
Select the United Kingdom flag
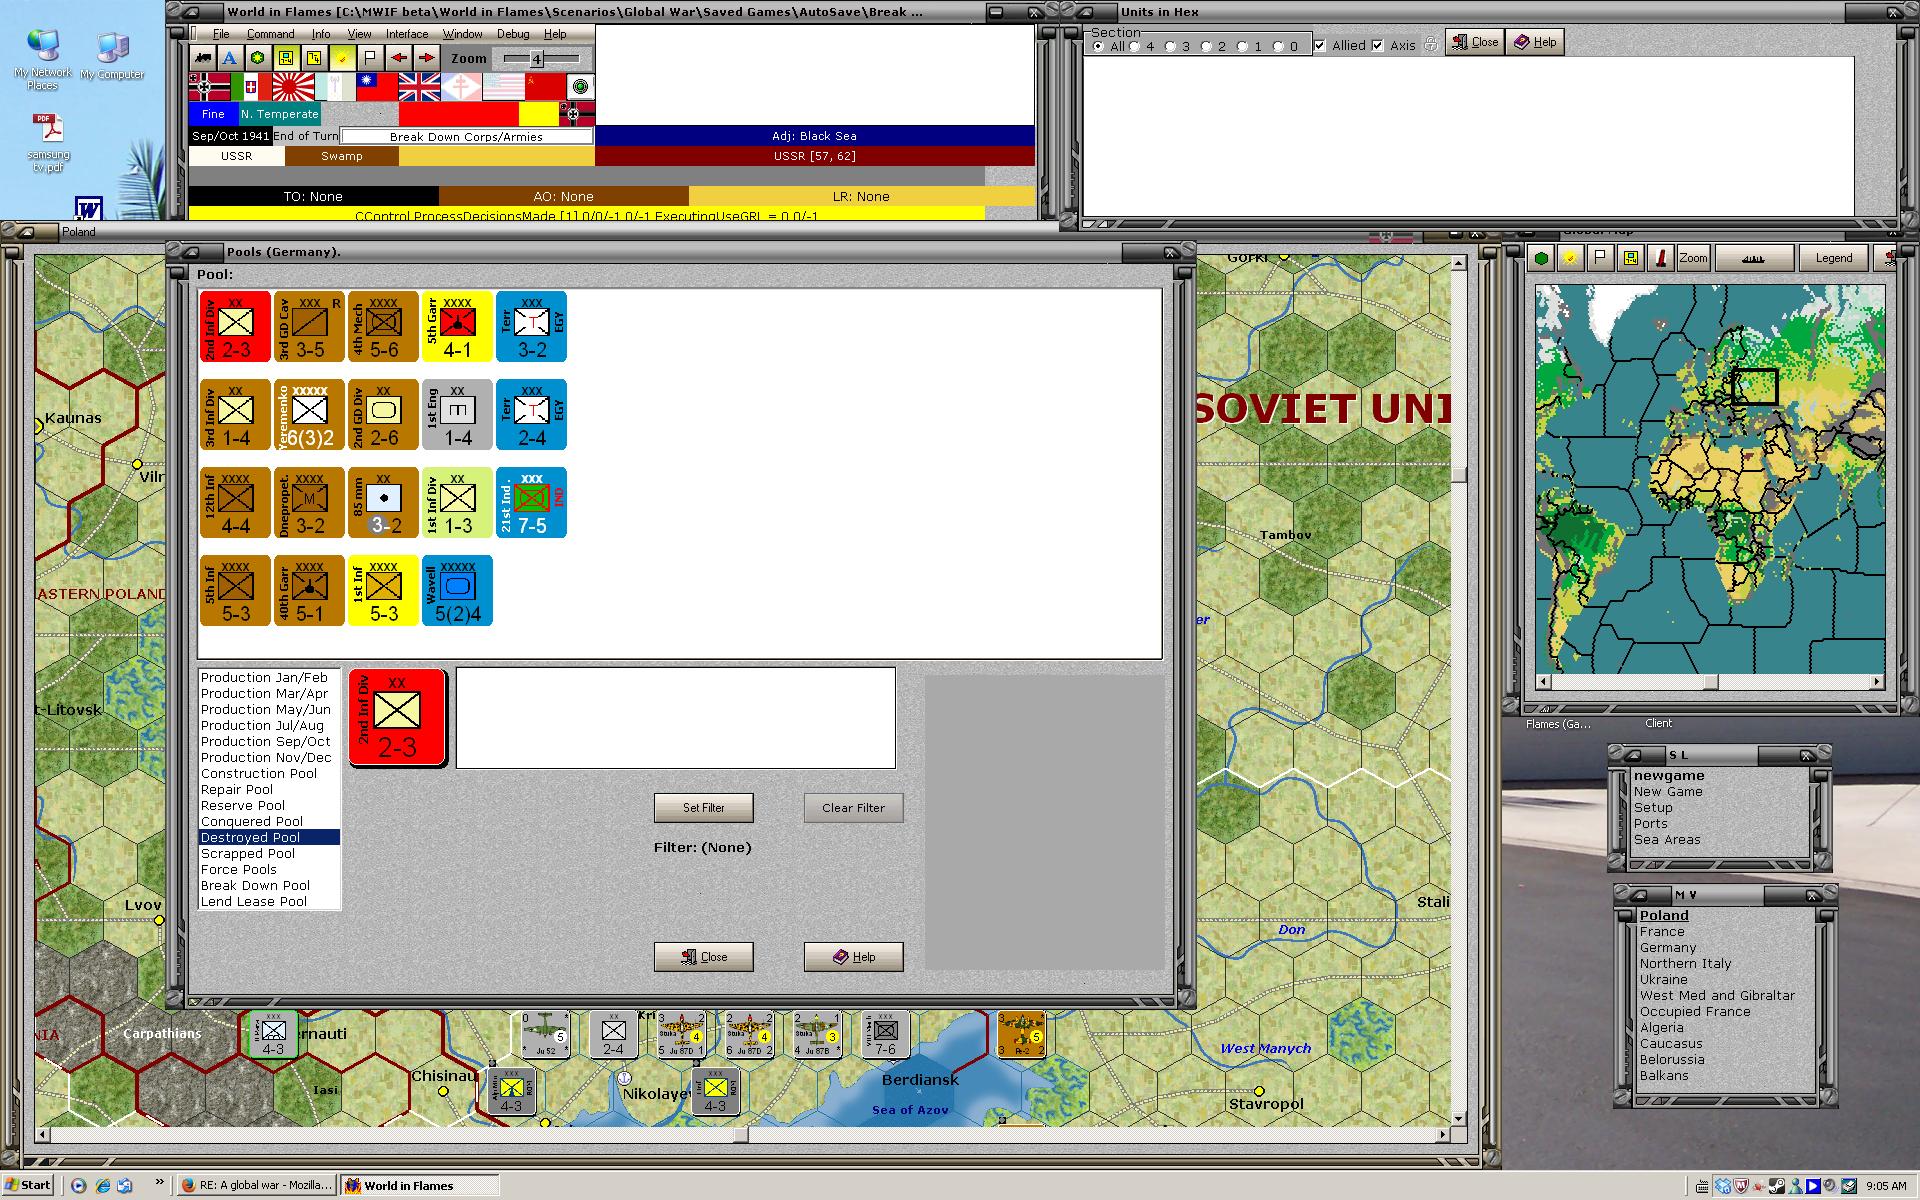tap(419, 87)
